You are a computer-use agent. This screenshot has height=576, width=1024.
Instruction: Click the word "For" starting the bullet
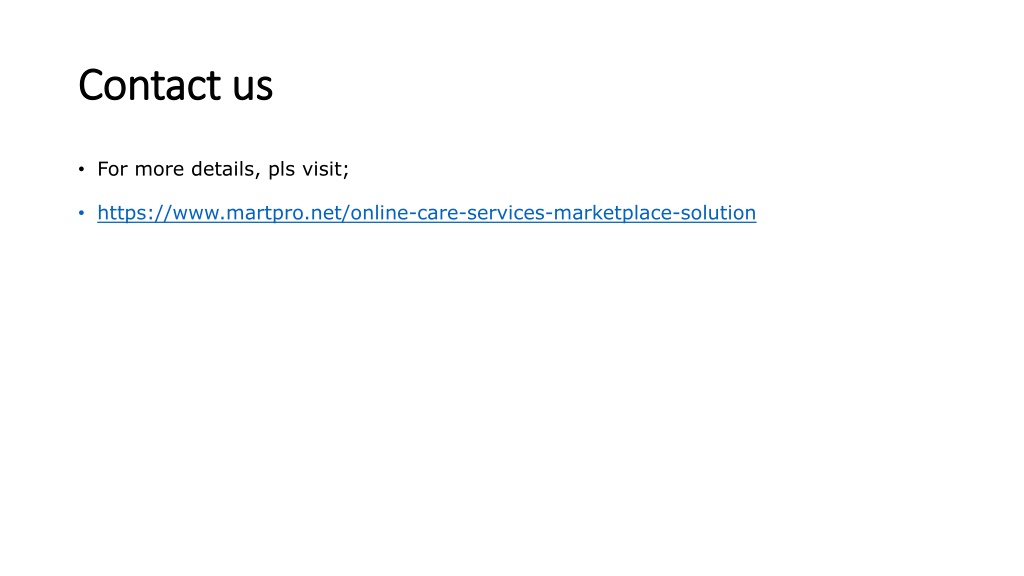(x=112, y=169)
